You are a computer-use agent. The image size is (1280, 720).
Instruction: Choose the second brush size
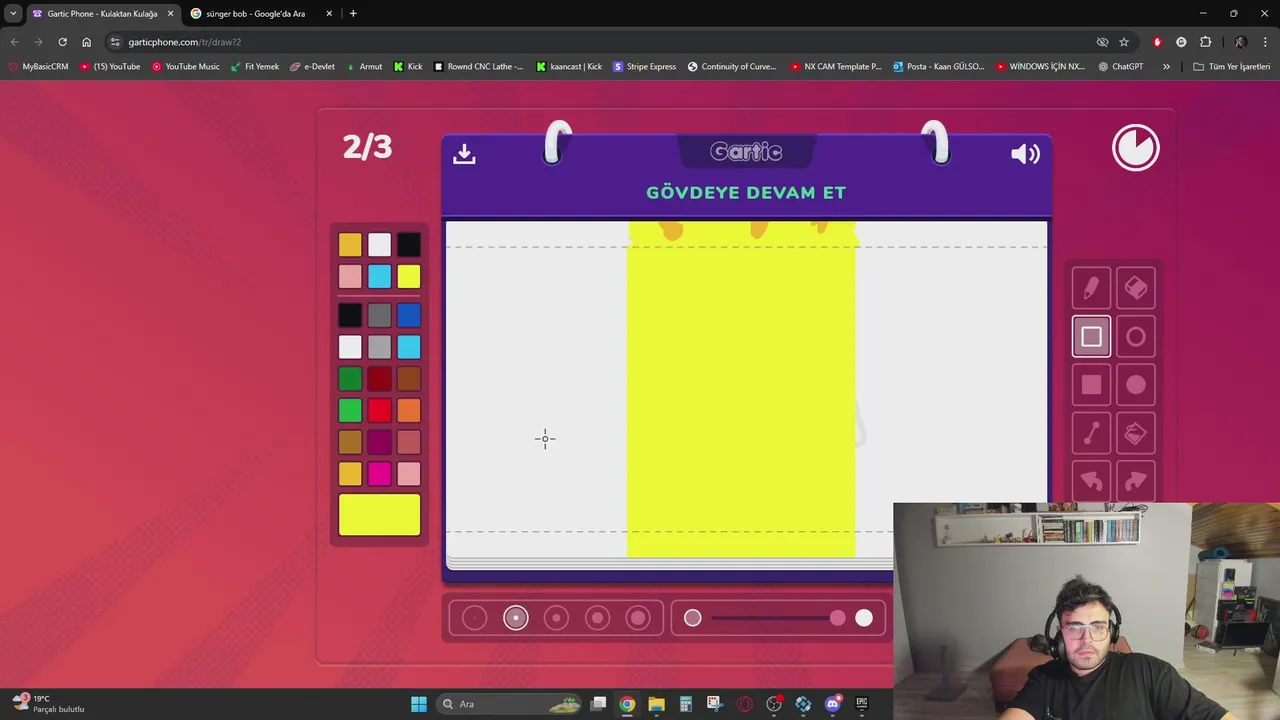tap(516, 618)
